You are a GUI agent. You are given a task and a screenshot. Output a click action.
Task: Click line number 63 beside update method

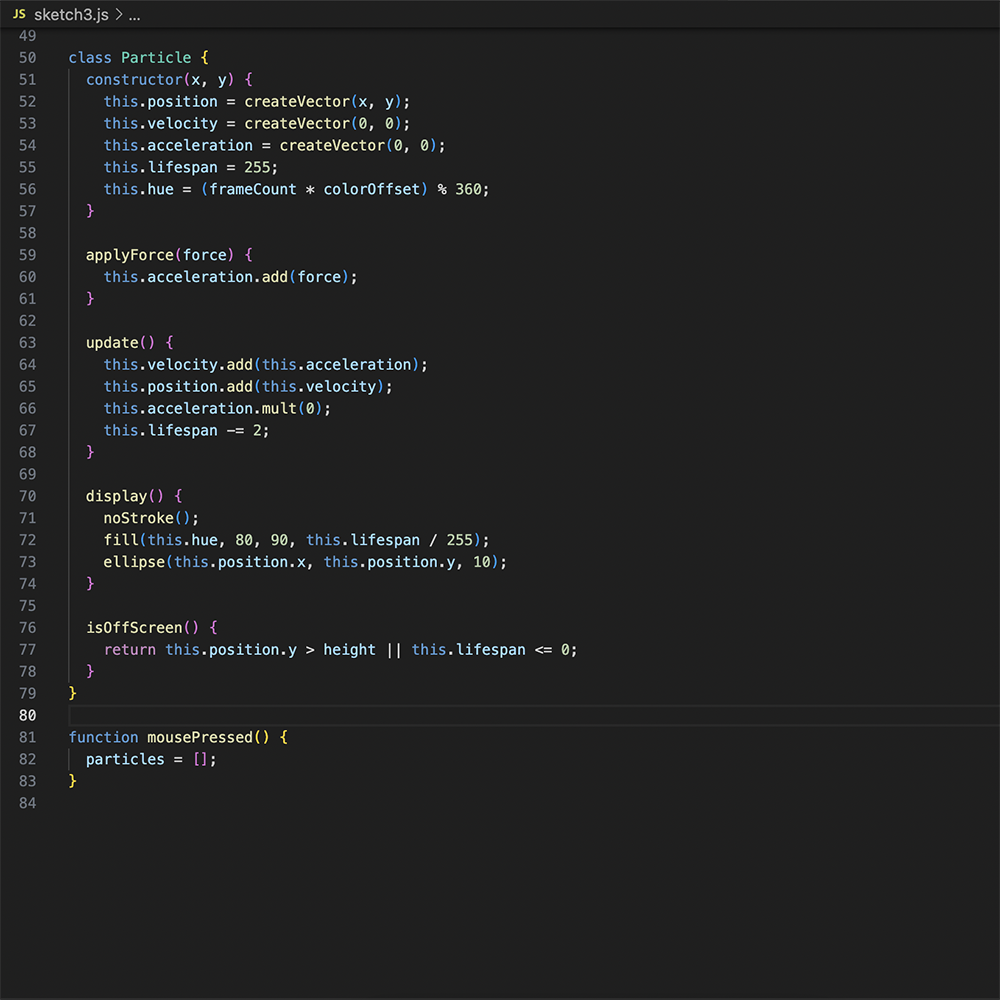pyautogui.click(x=27, y=342)
